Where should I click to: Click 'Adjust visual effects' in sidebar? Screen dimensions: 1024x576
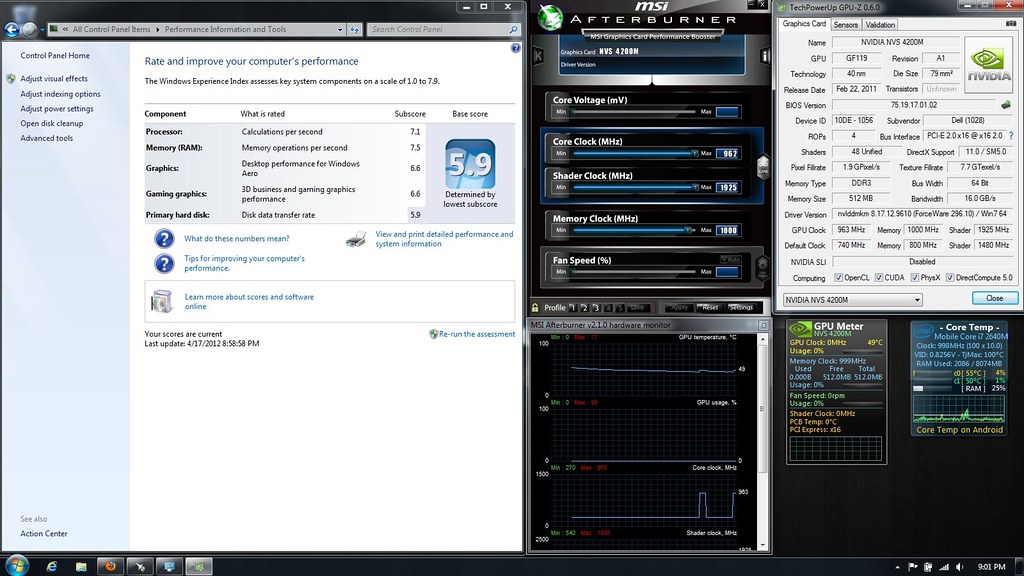(54, 78)
